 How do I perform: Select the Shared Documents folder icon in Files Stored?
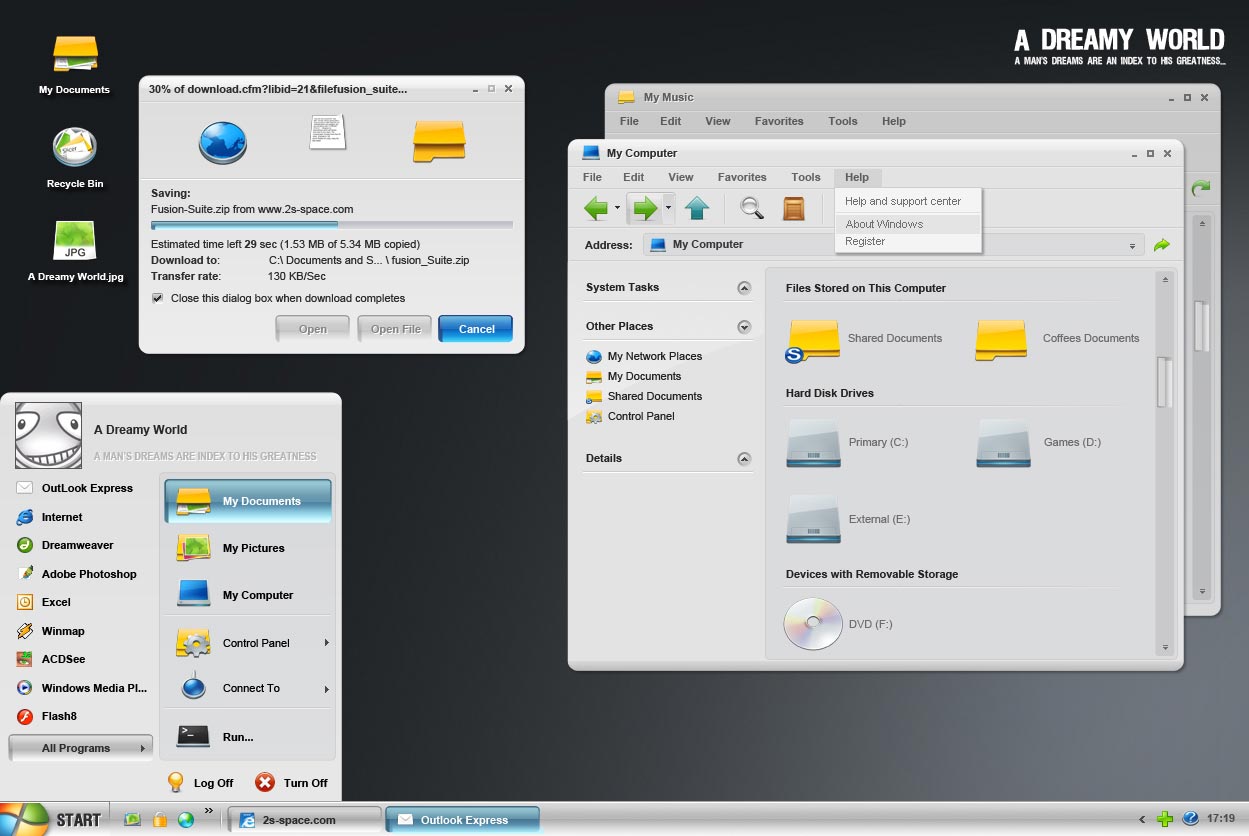812,340
